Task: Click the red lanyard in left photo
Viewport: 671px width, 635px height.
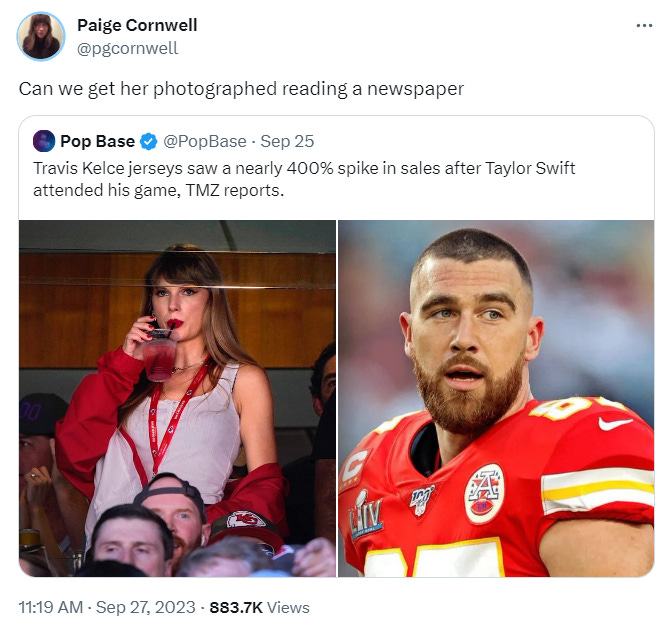Action: point(172,417)
